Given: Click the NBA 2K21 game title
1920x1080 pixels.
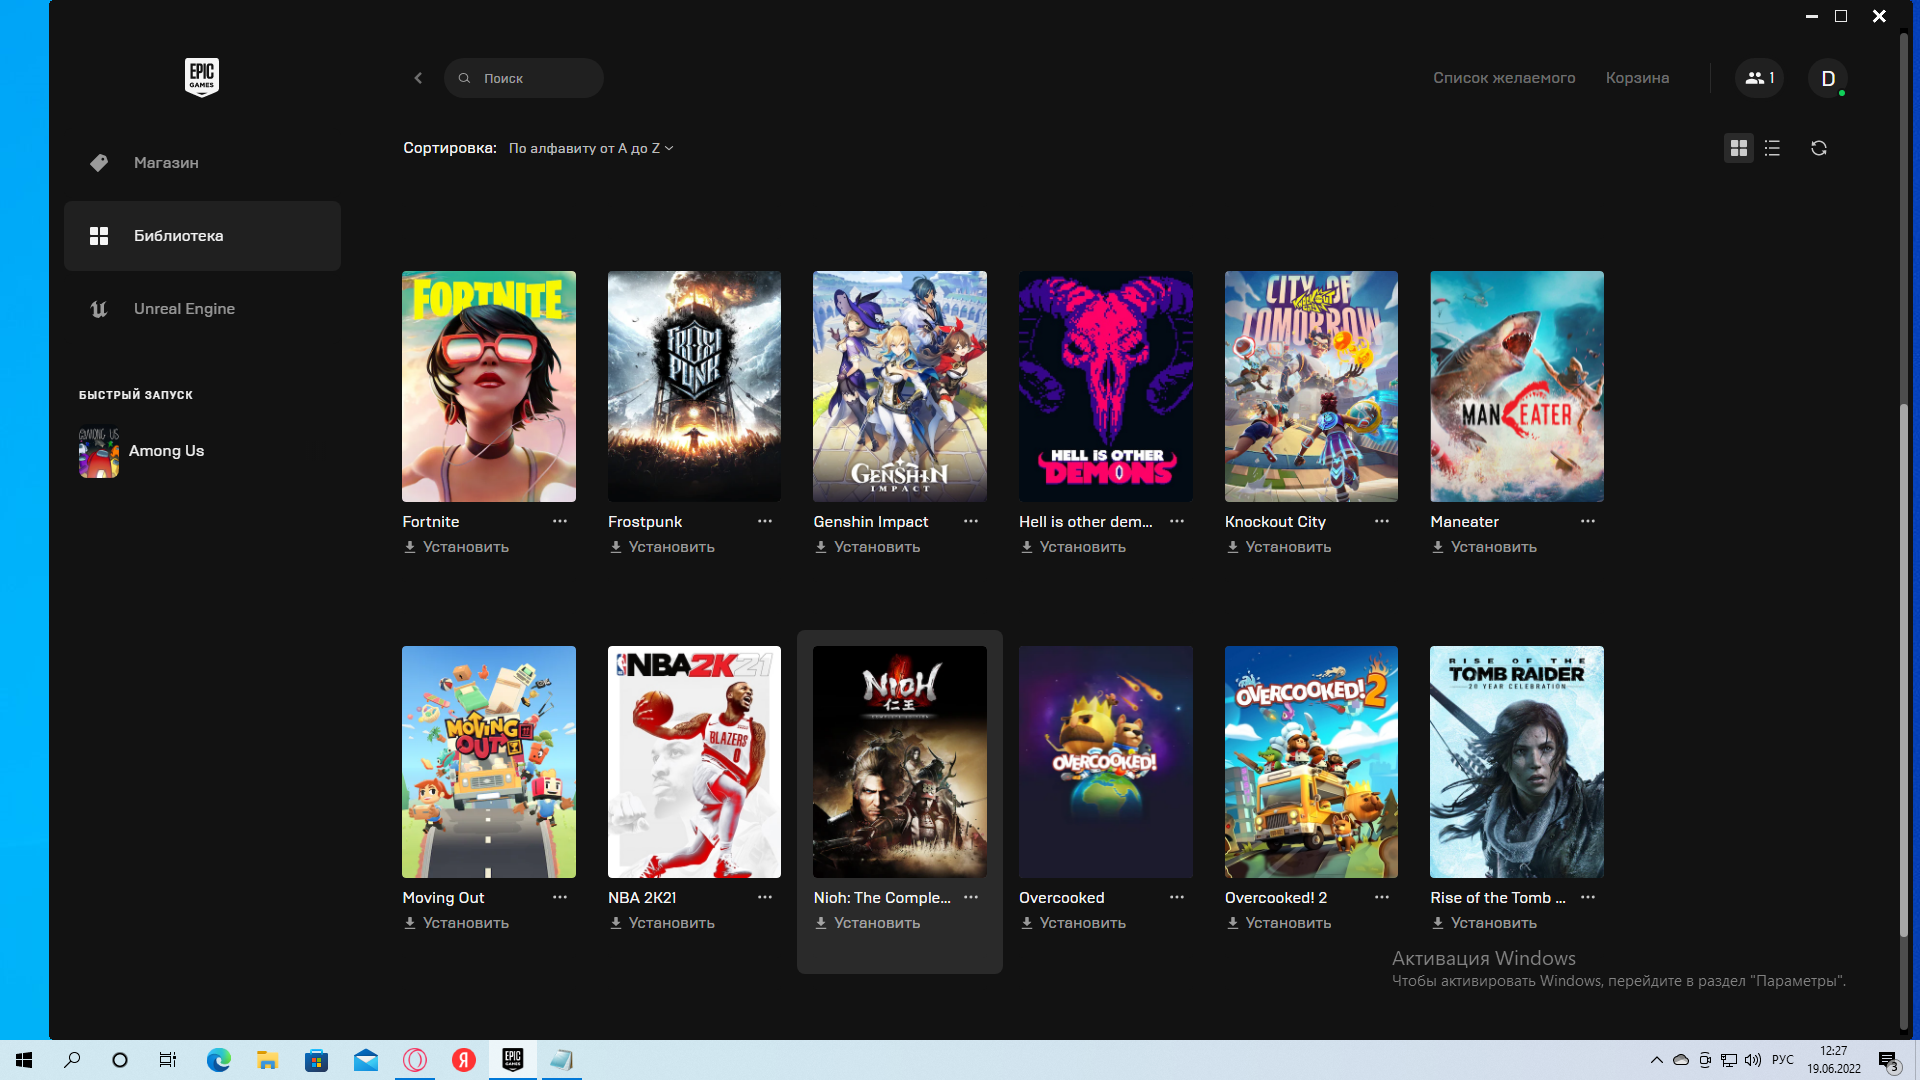Looking at the screenshot, I should 642,897.
